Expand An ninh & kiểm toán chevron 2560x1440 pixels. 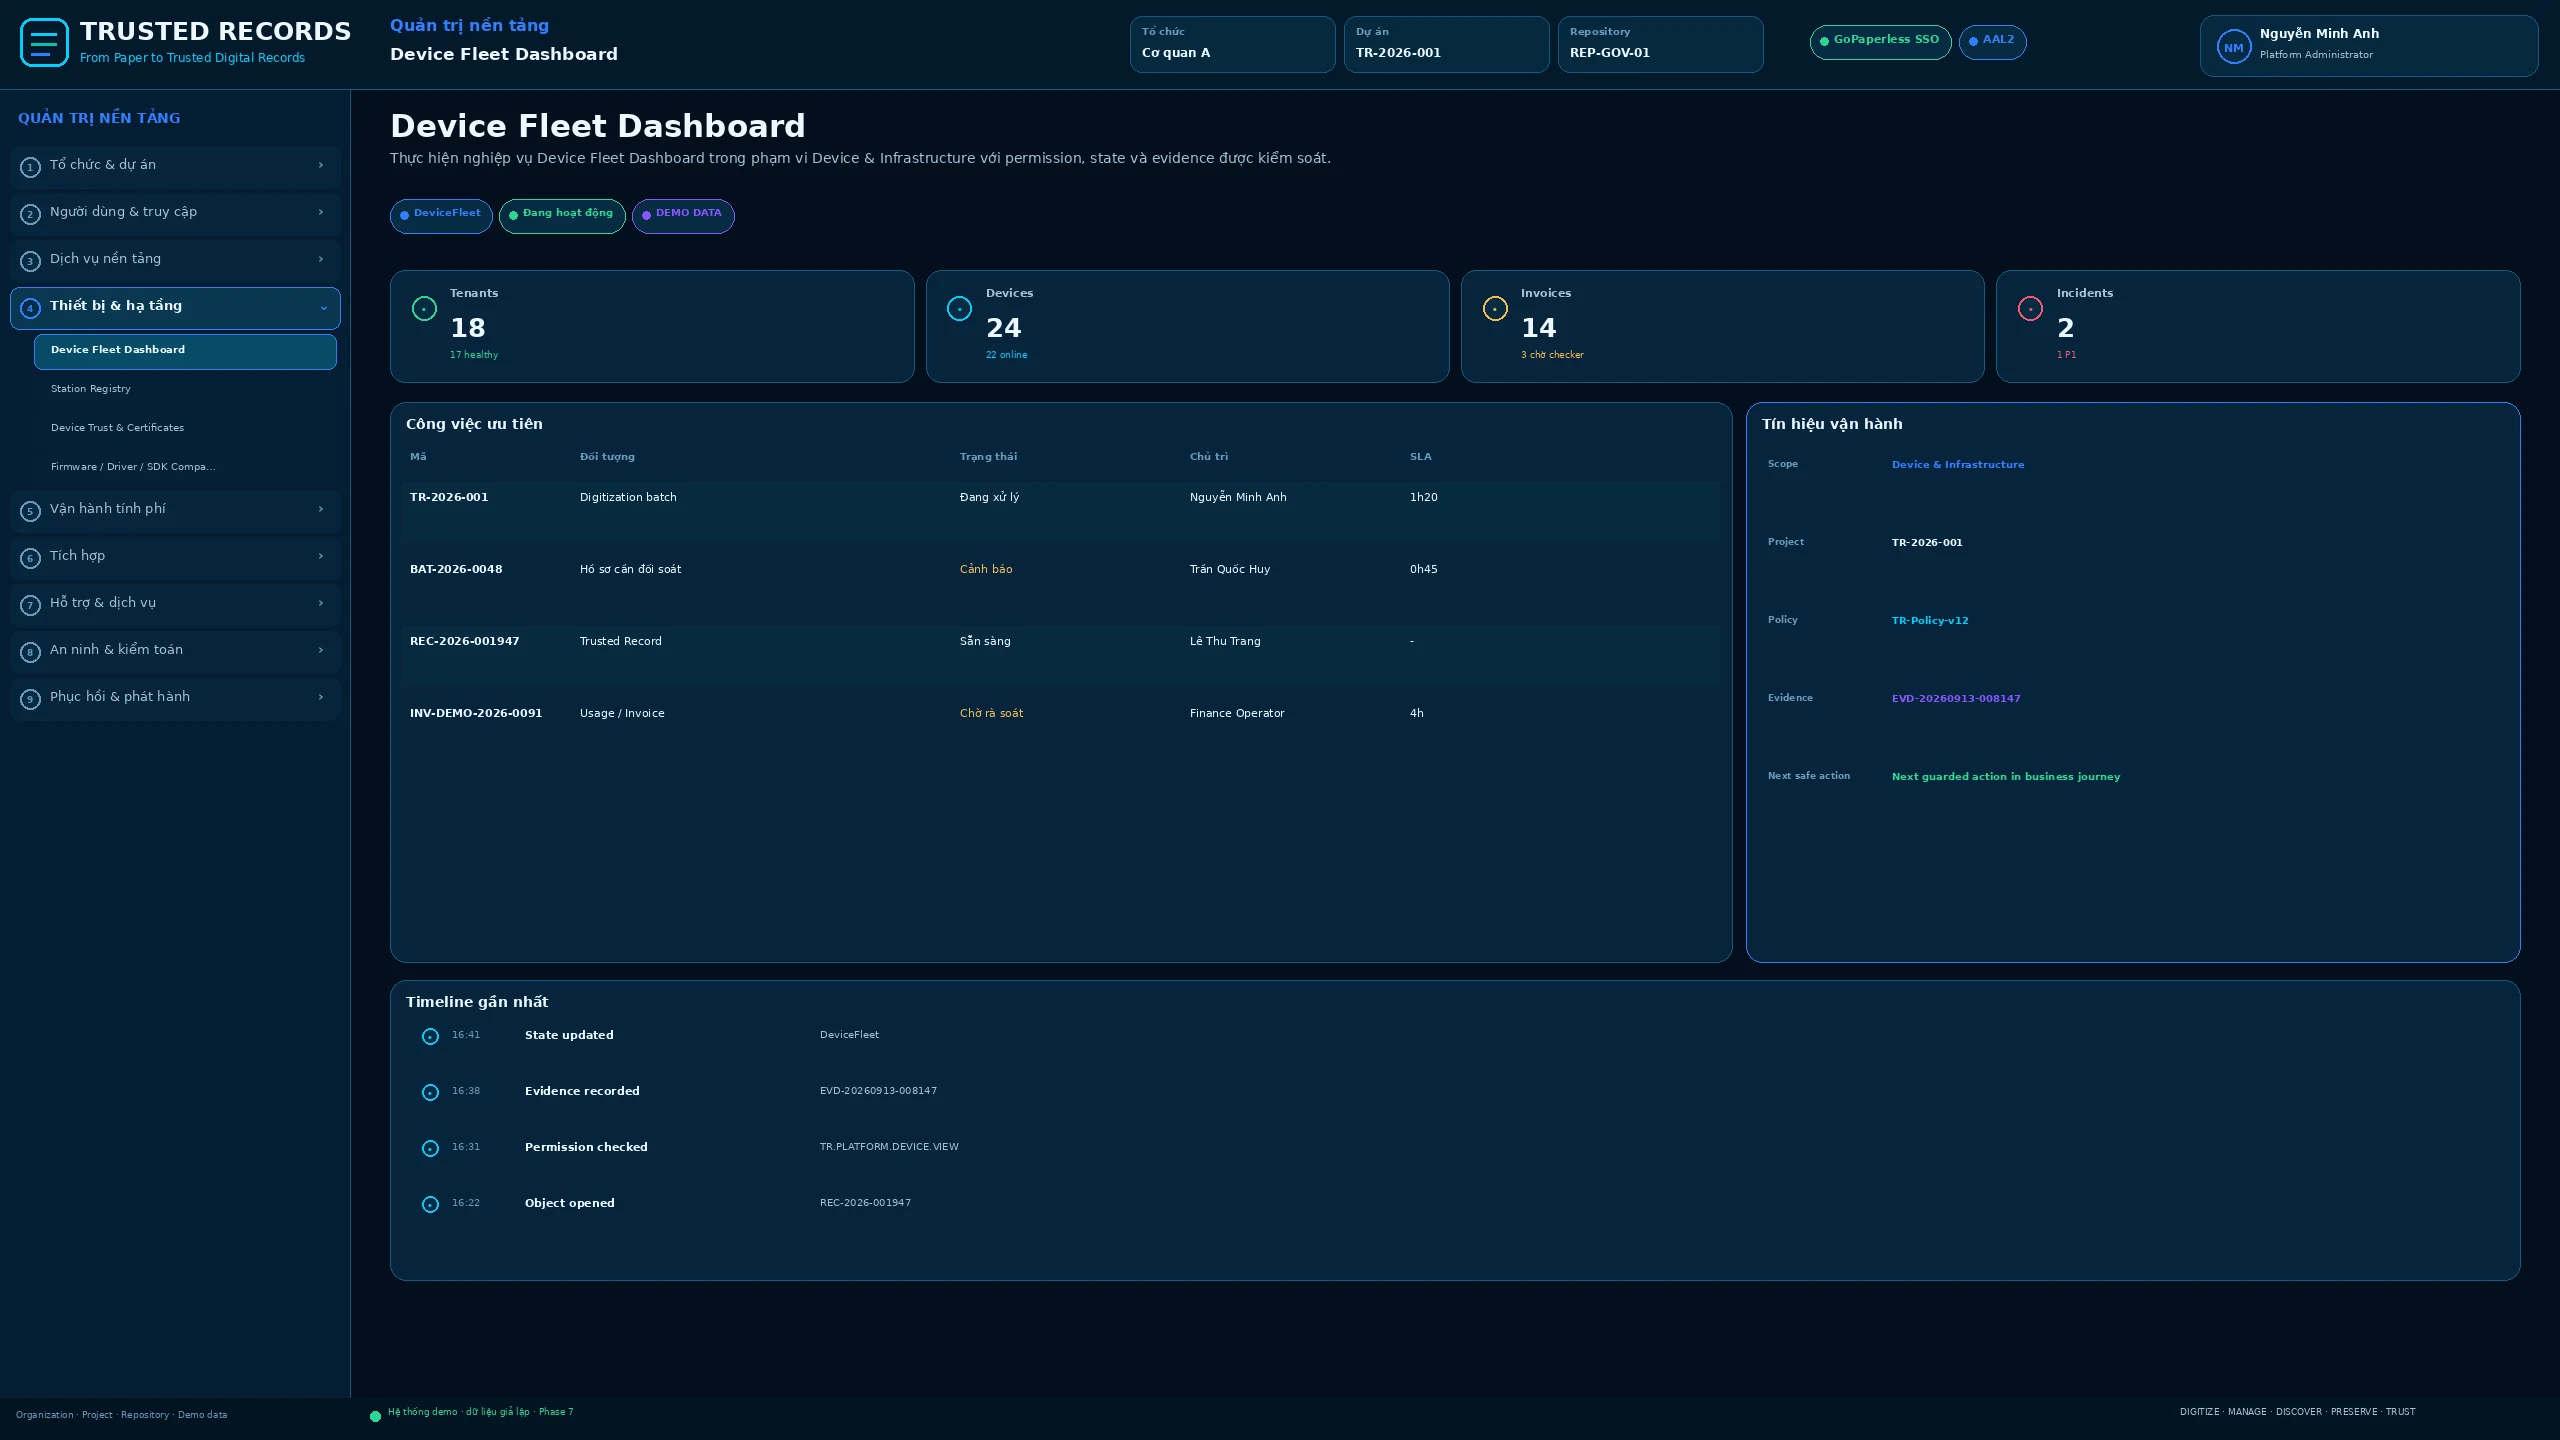click(x=321, y=650)
